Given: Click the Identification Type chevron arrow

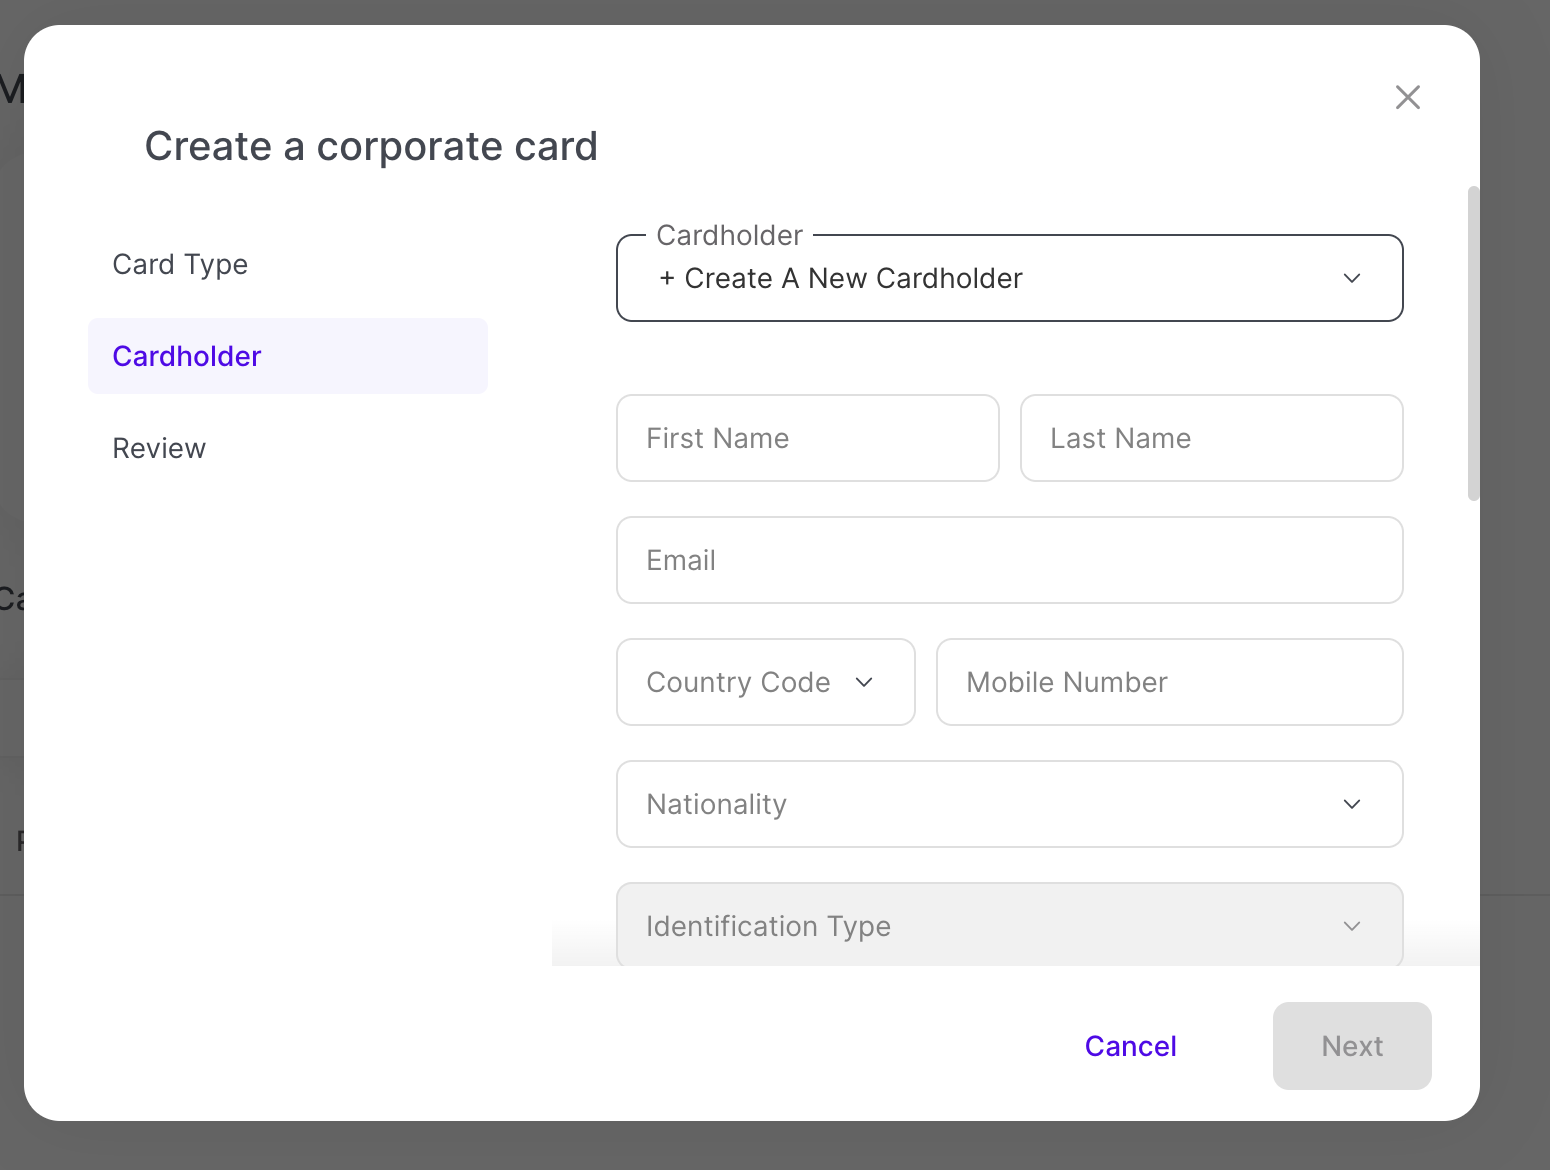Looking at the screenshot, I should [1352, 926].
